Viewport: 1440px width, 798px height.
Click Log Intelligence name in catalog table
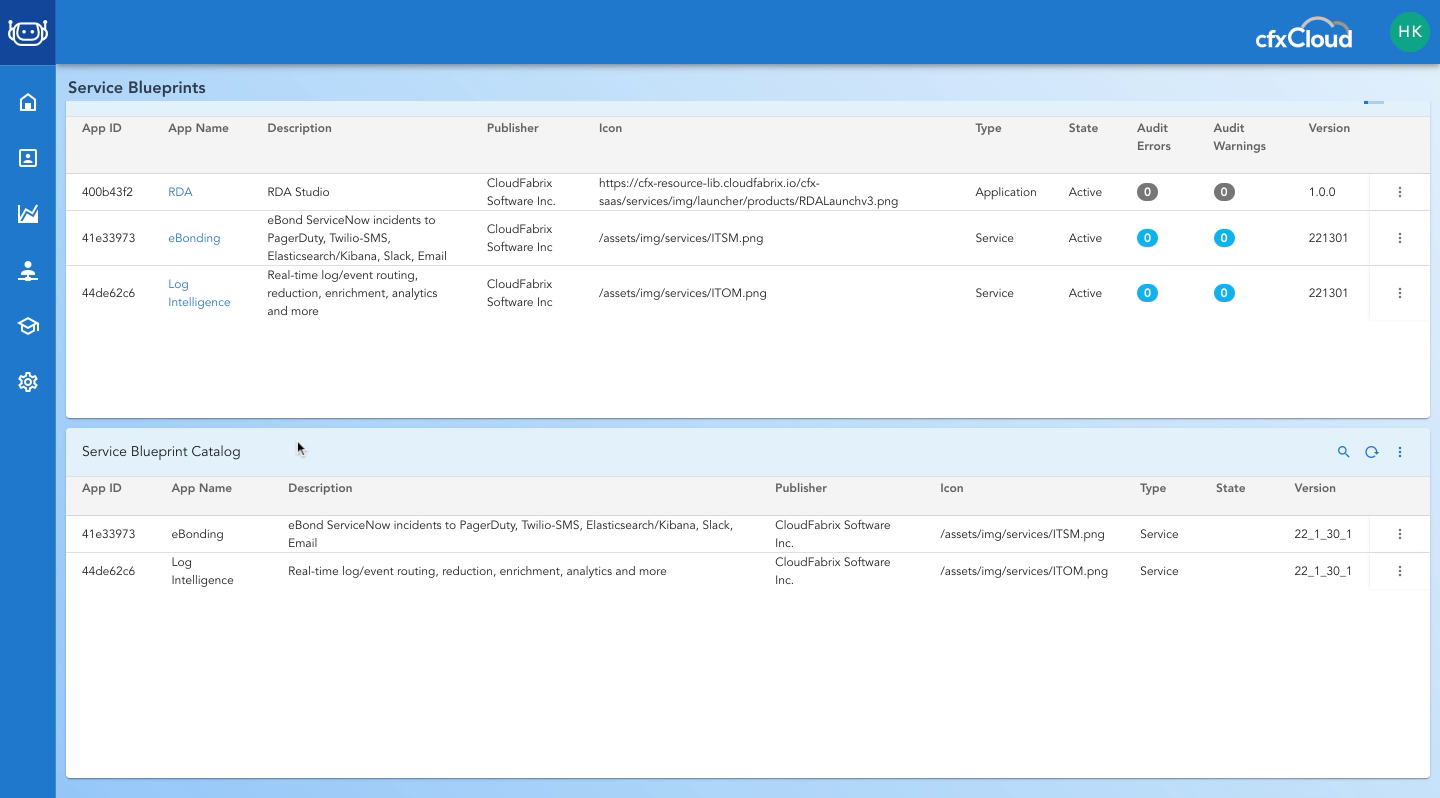(x=202, y=571)
